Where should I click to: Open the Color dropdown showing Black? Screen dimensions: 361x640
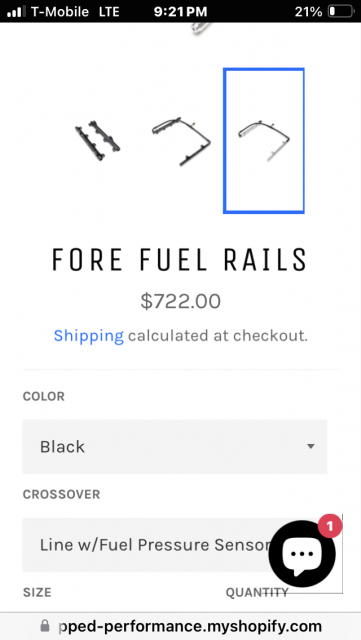(x=175, y=447)
